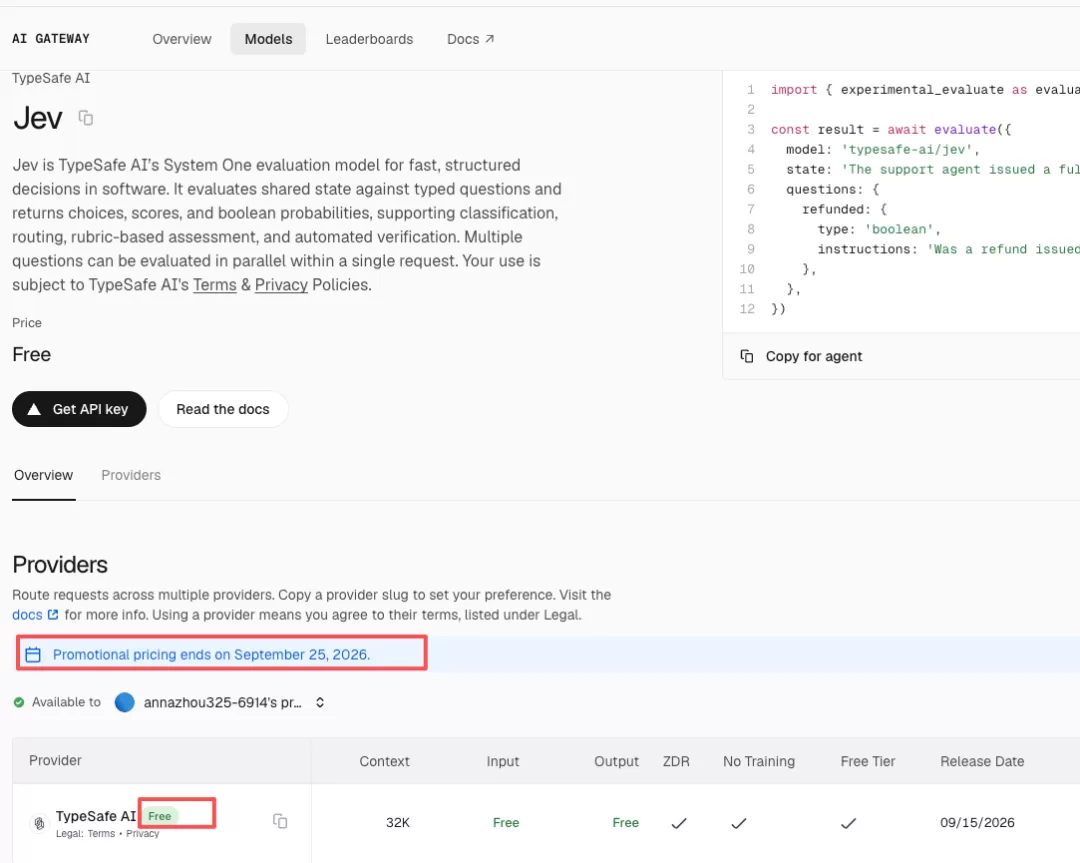The image size is (1080, 863).
Task: Open the Docs external nav link
Action: pos(470,39)
